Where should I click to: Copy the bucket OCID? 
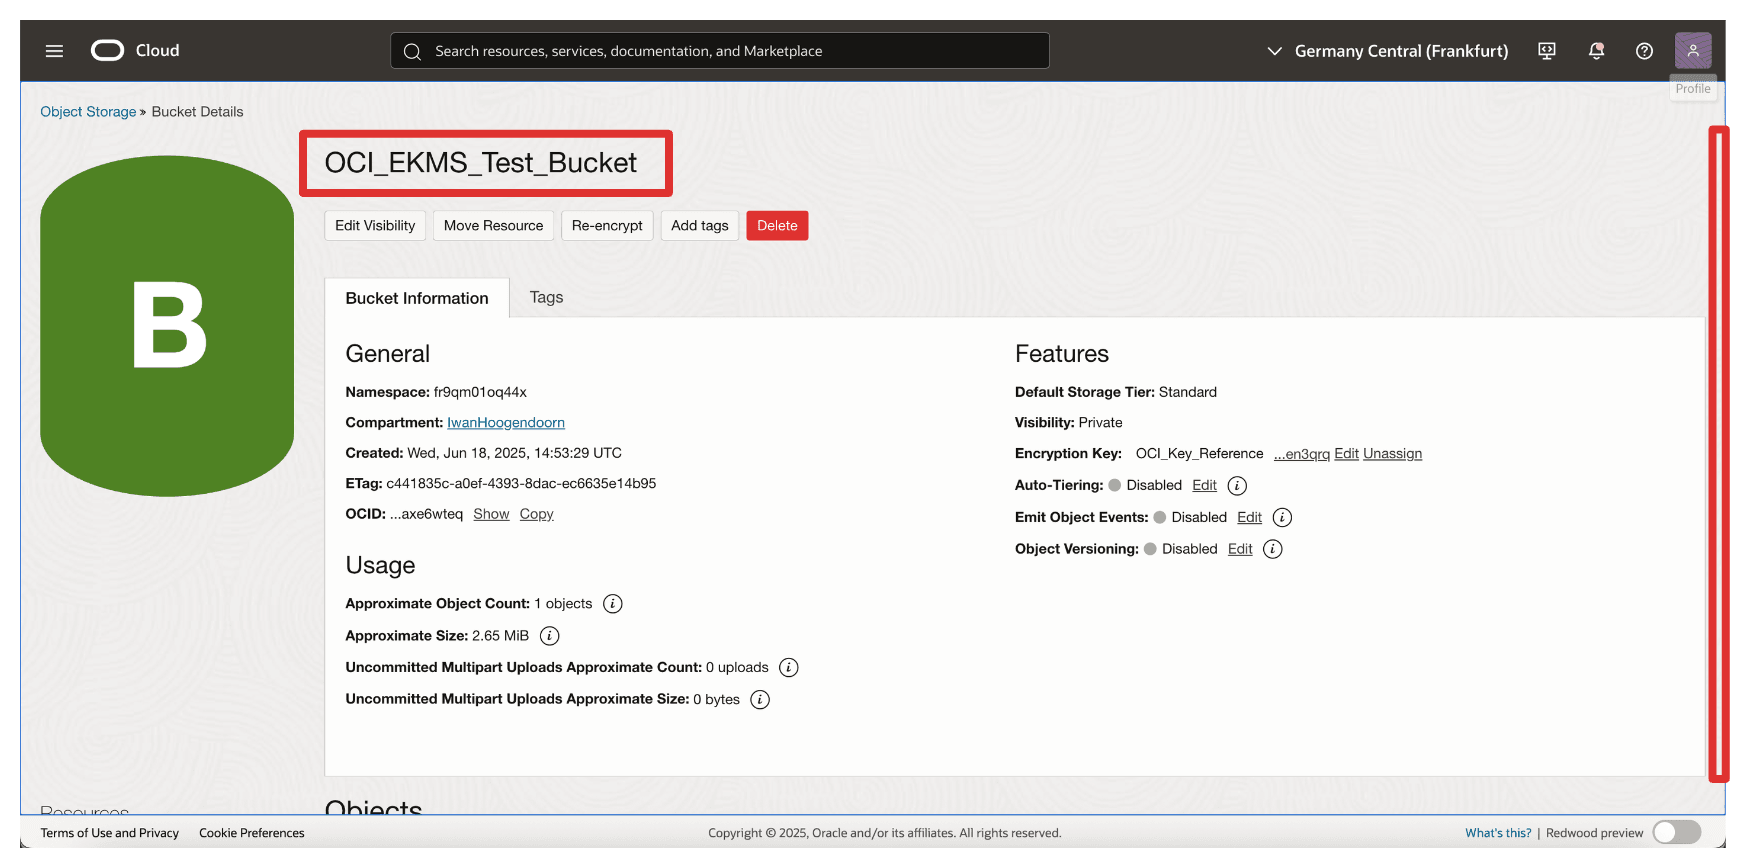(536, 514)
